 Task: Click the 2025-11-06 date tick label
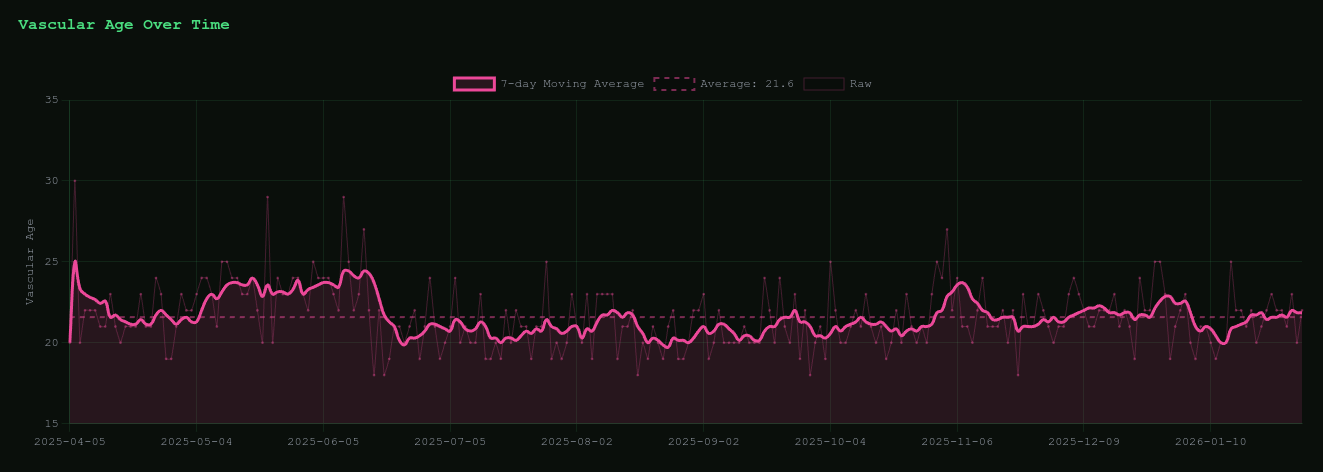(957, 440)
